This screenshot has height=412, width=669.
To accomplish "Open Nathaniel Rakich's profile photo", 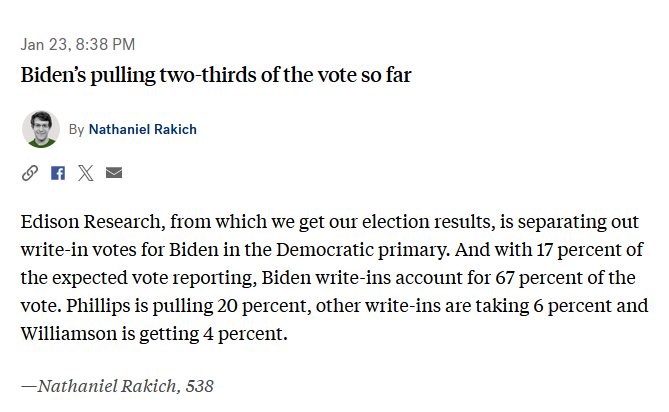I will [x=41, y=129].
